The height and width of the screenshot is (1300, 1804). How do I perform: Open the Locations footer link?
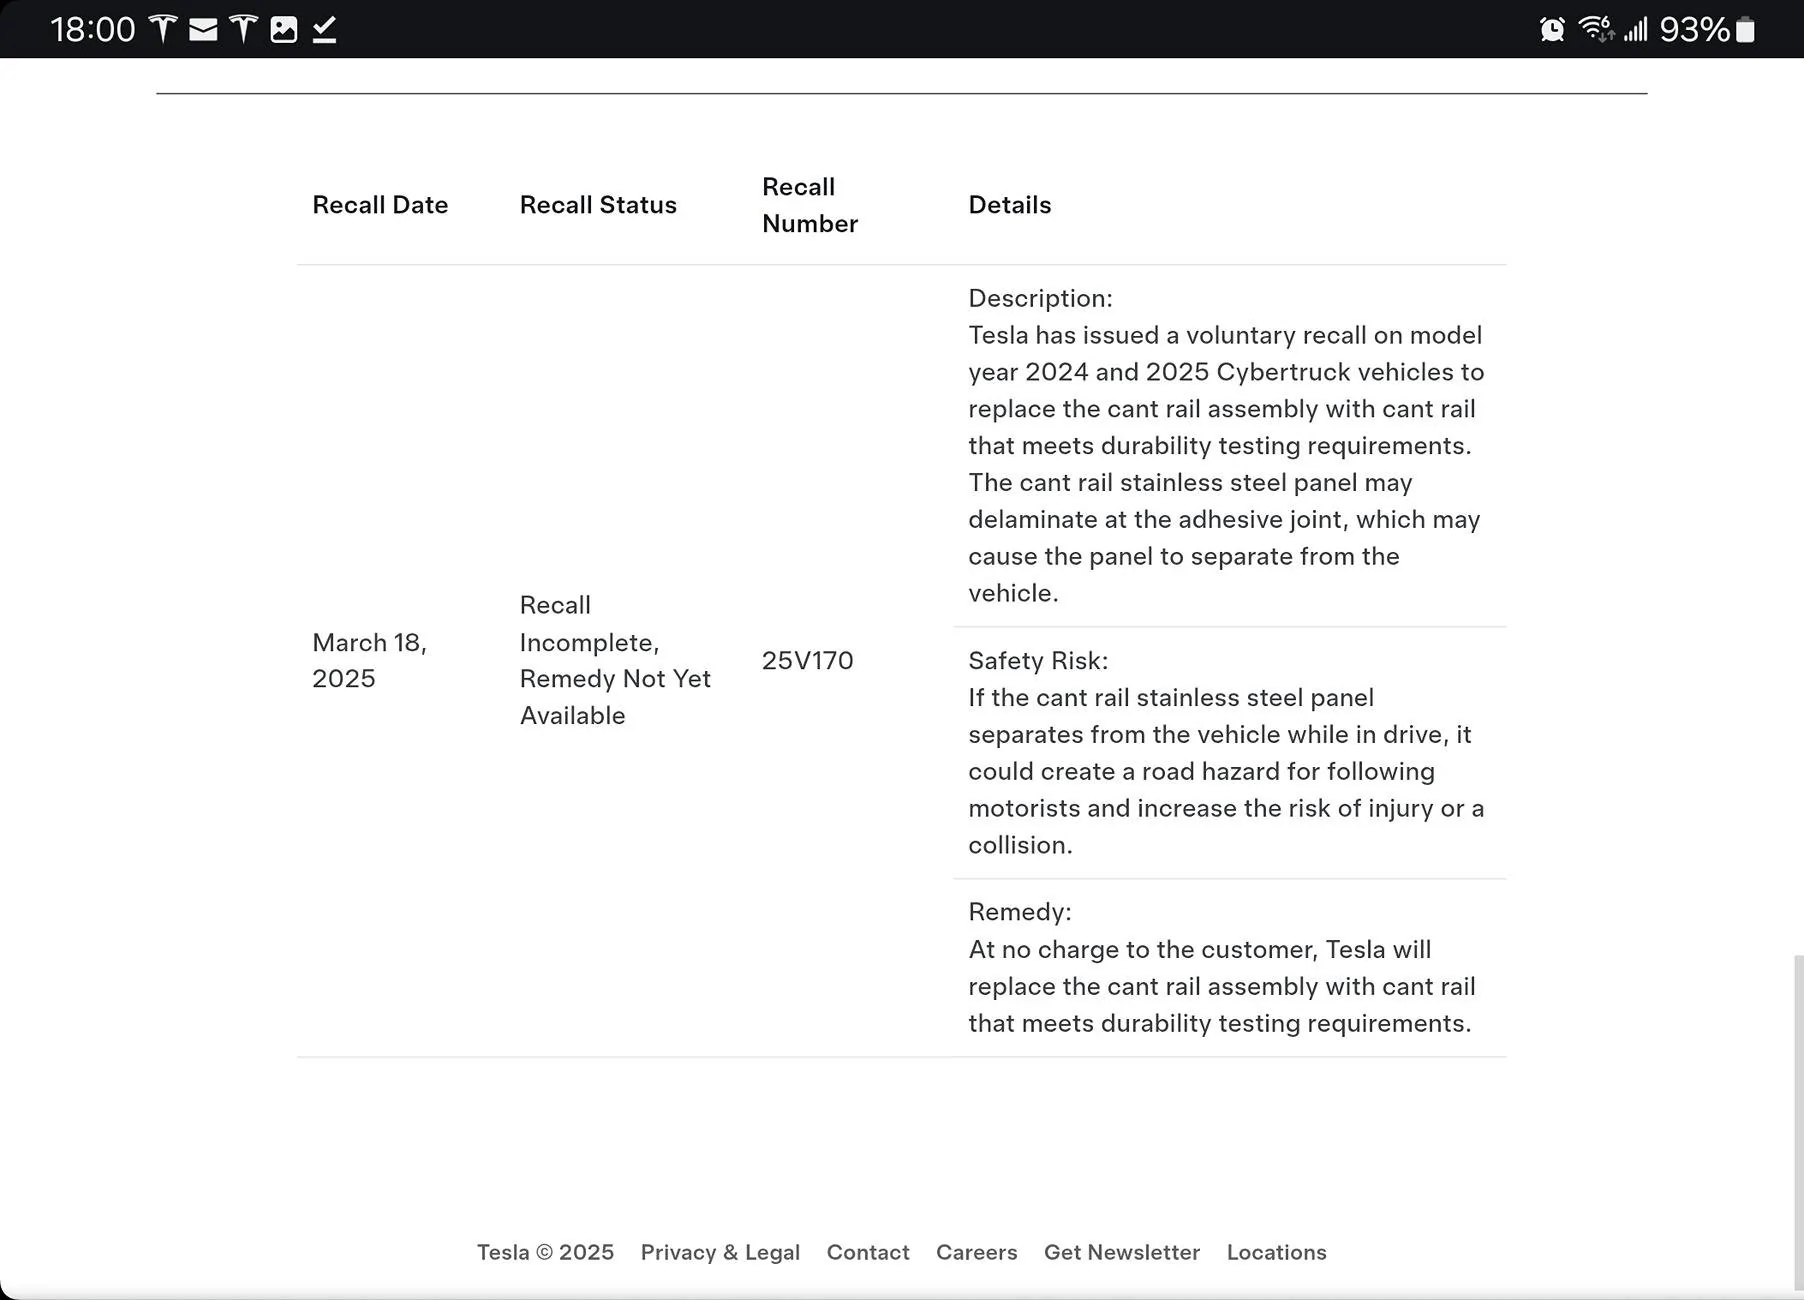point(1277,1252)
